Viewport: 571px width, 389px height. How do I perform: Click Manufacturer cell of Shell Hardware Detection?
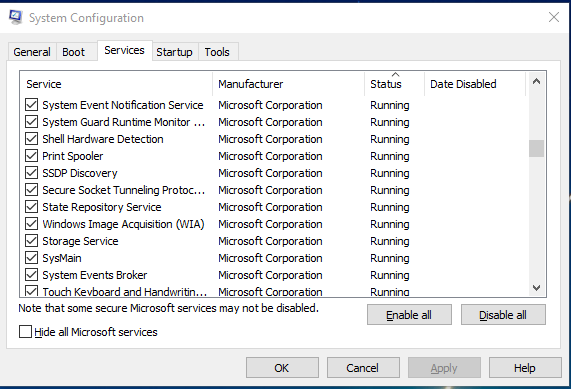270,139
